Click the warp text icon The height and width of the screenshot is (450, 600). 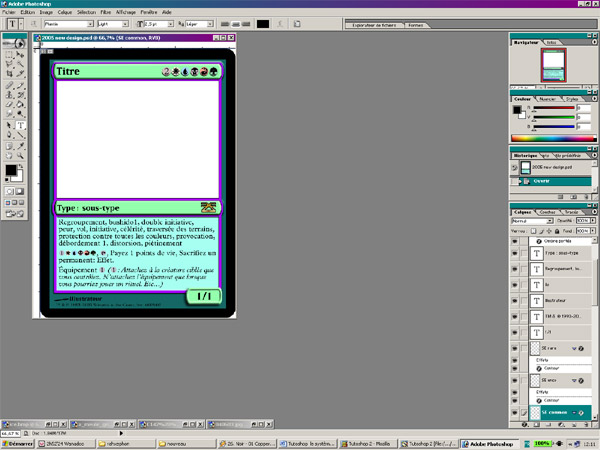pos(280,24)
